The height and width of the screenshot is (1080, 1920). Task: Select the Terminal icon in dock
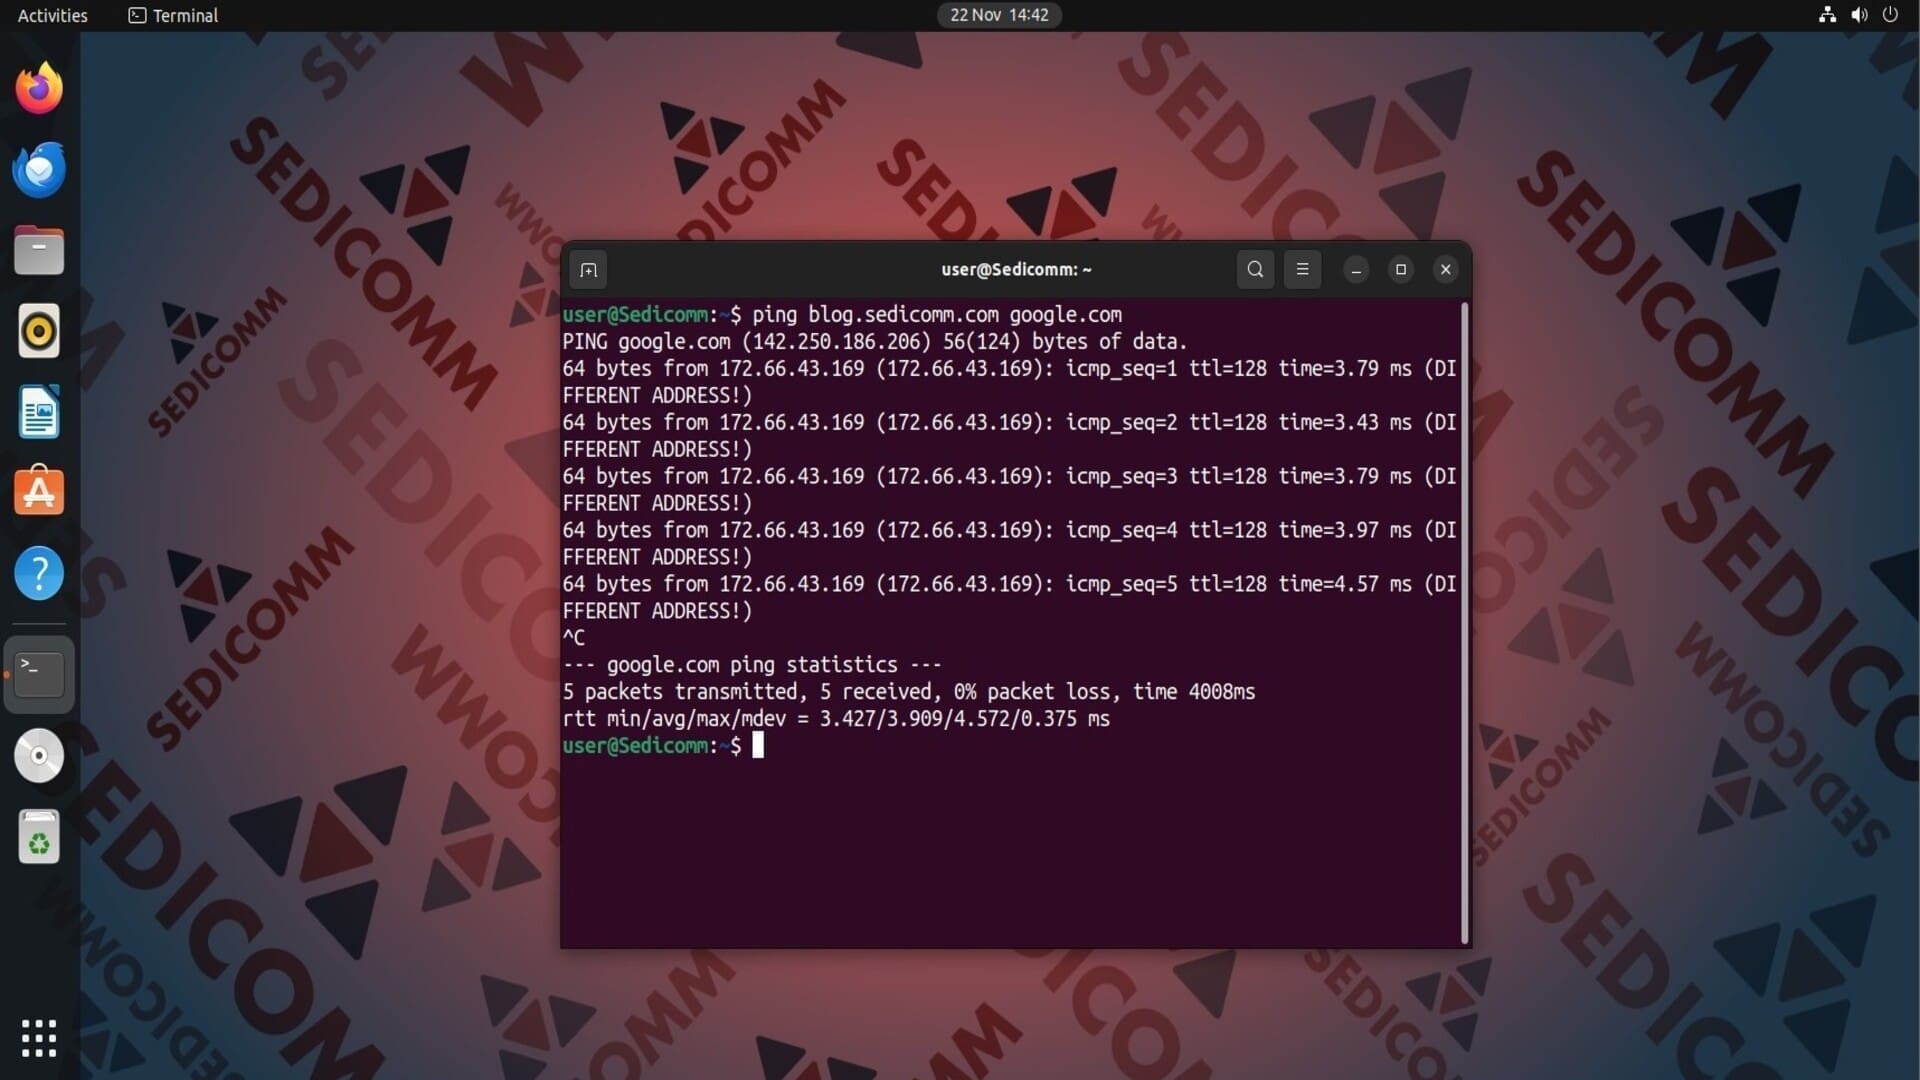39,674
